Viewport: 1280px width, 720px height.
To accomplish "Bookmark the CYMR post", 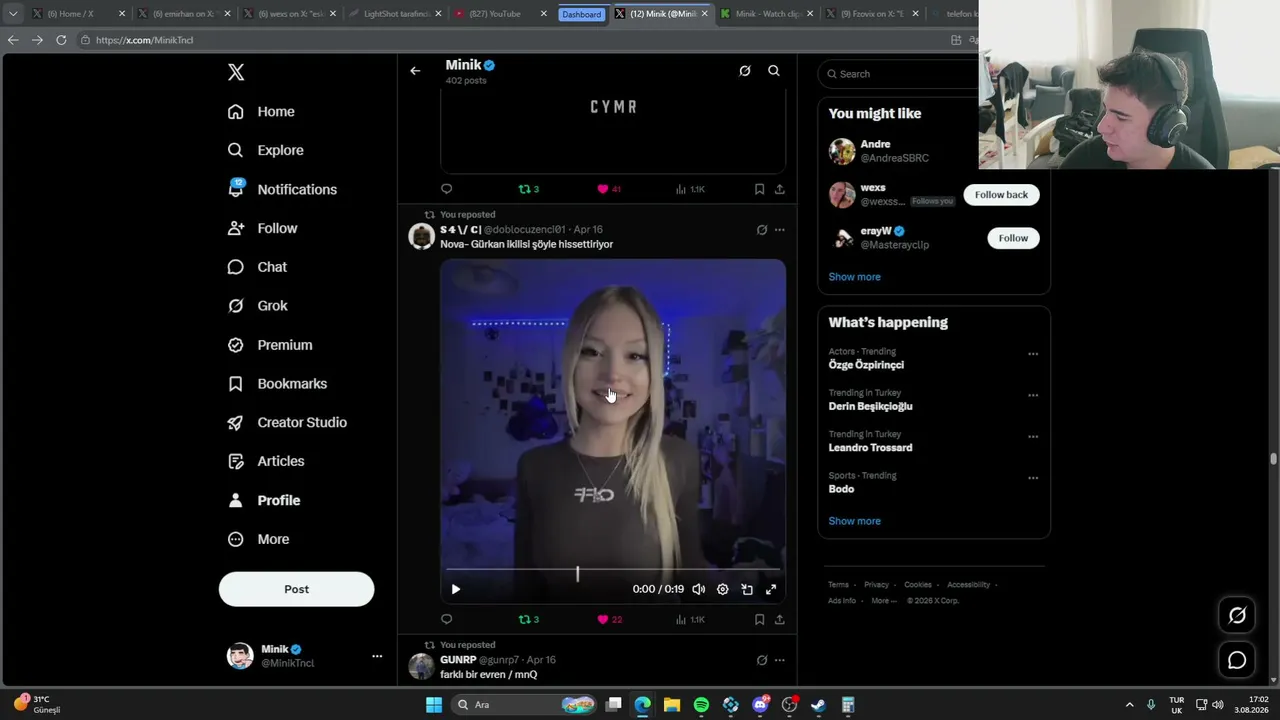I will tap(759, 189).
